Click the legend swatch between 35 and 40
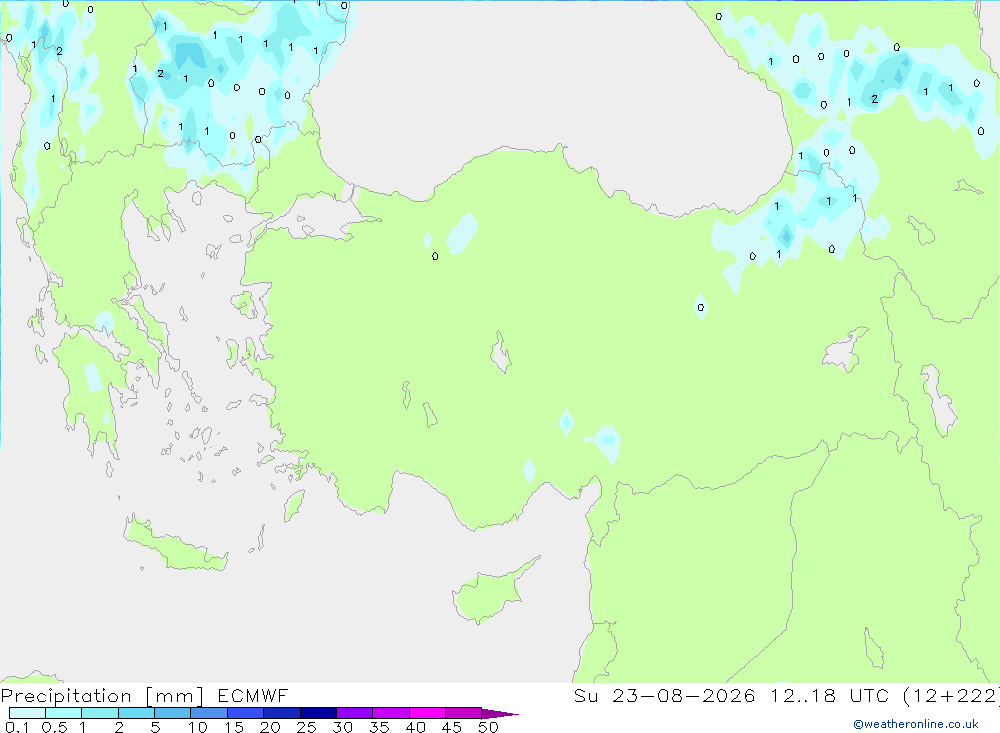The width and height of the screenshot is (1000, 733). pyautogui.click(x=391, y=713)
